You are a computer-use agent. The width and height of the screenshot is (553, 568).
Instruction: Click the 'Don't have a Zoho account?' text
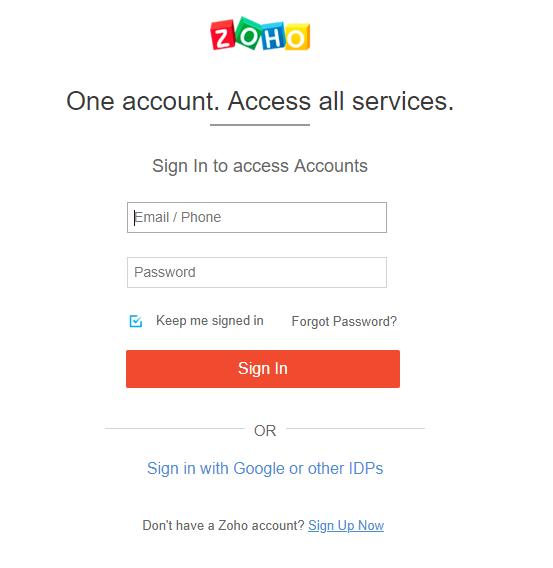click(223, 525)
